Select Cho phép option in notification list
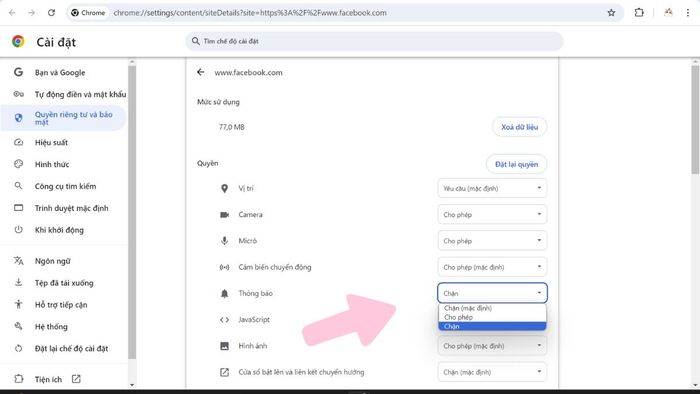The width and height of the screenshot is (700, 394). [492, 317]
